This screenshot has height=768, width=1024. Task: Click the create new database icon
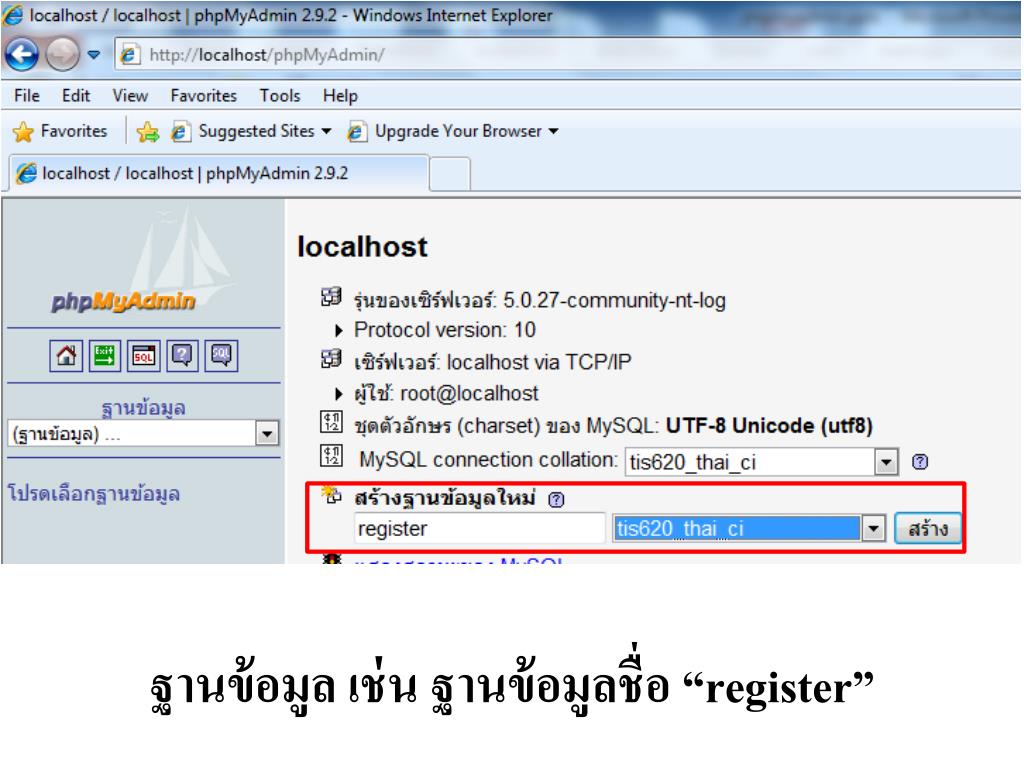click(331, 496)
